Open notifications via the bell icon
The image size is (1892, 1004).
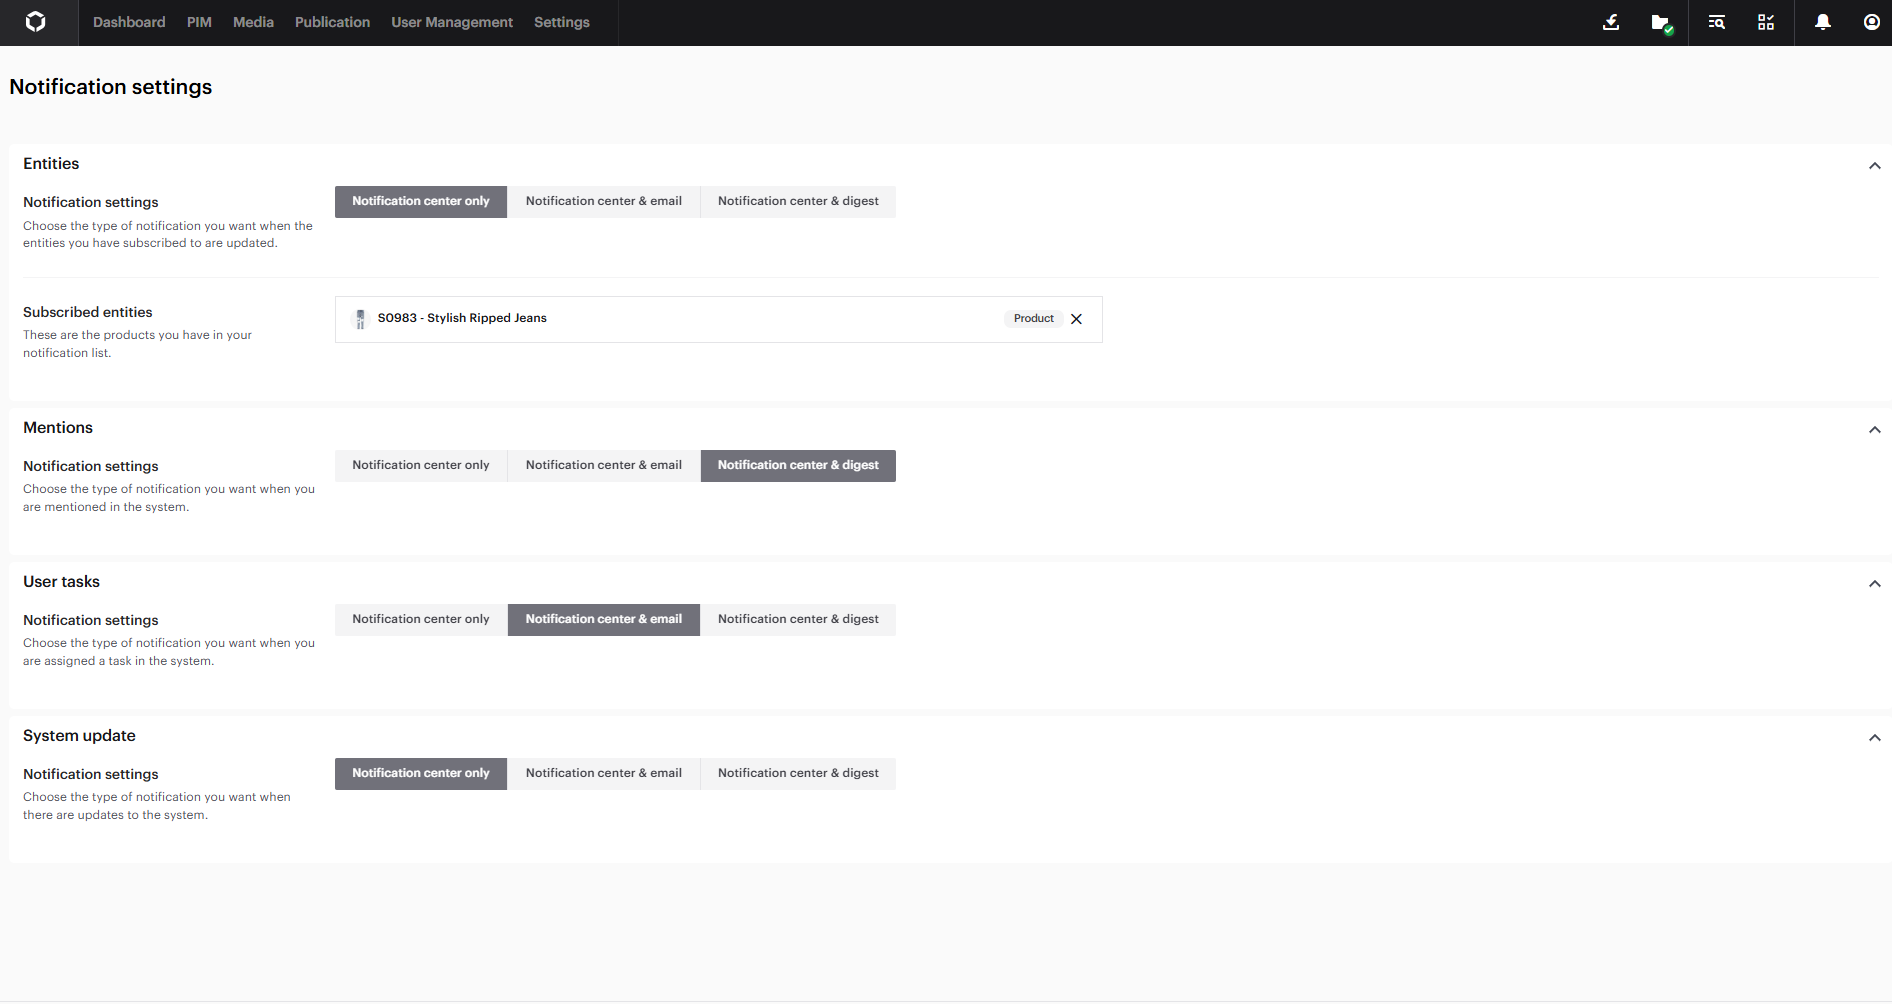[x=1823, y=22]
